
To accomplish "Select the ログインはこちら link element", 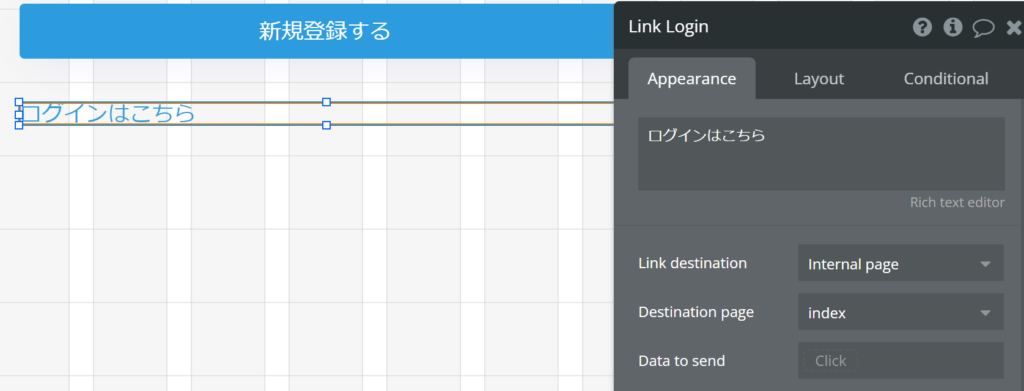I will [x=108, y=114].
